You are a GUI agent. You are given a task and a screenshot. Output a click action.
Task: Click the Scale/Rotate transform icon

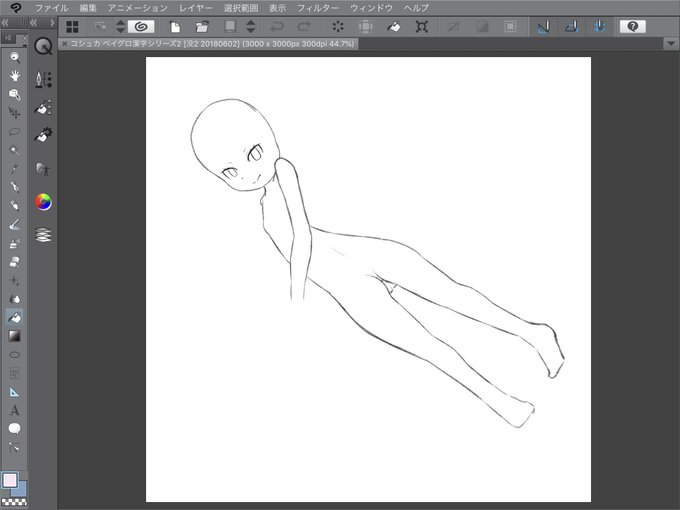(422, 27)
